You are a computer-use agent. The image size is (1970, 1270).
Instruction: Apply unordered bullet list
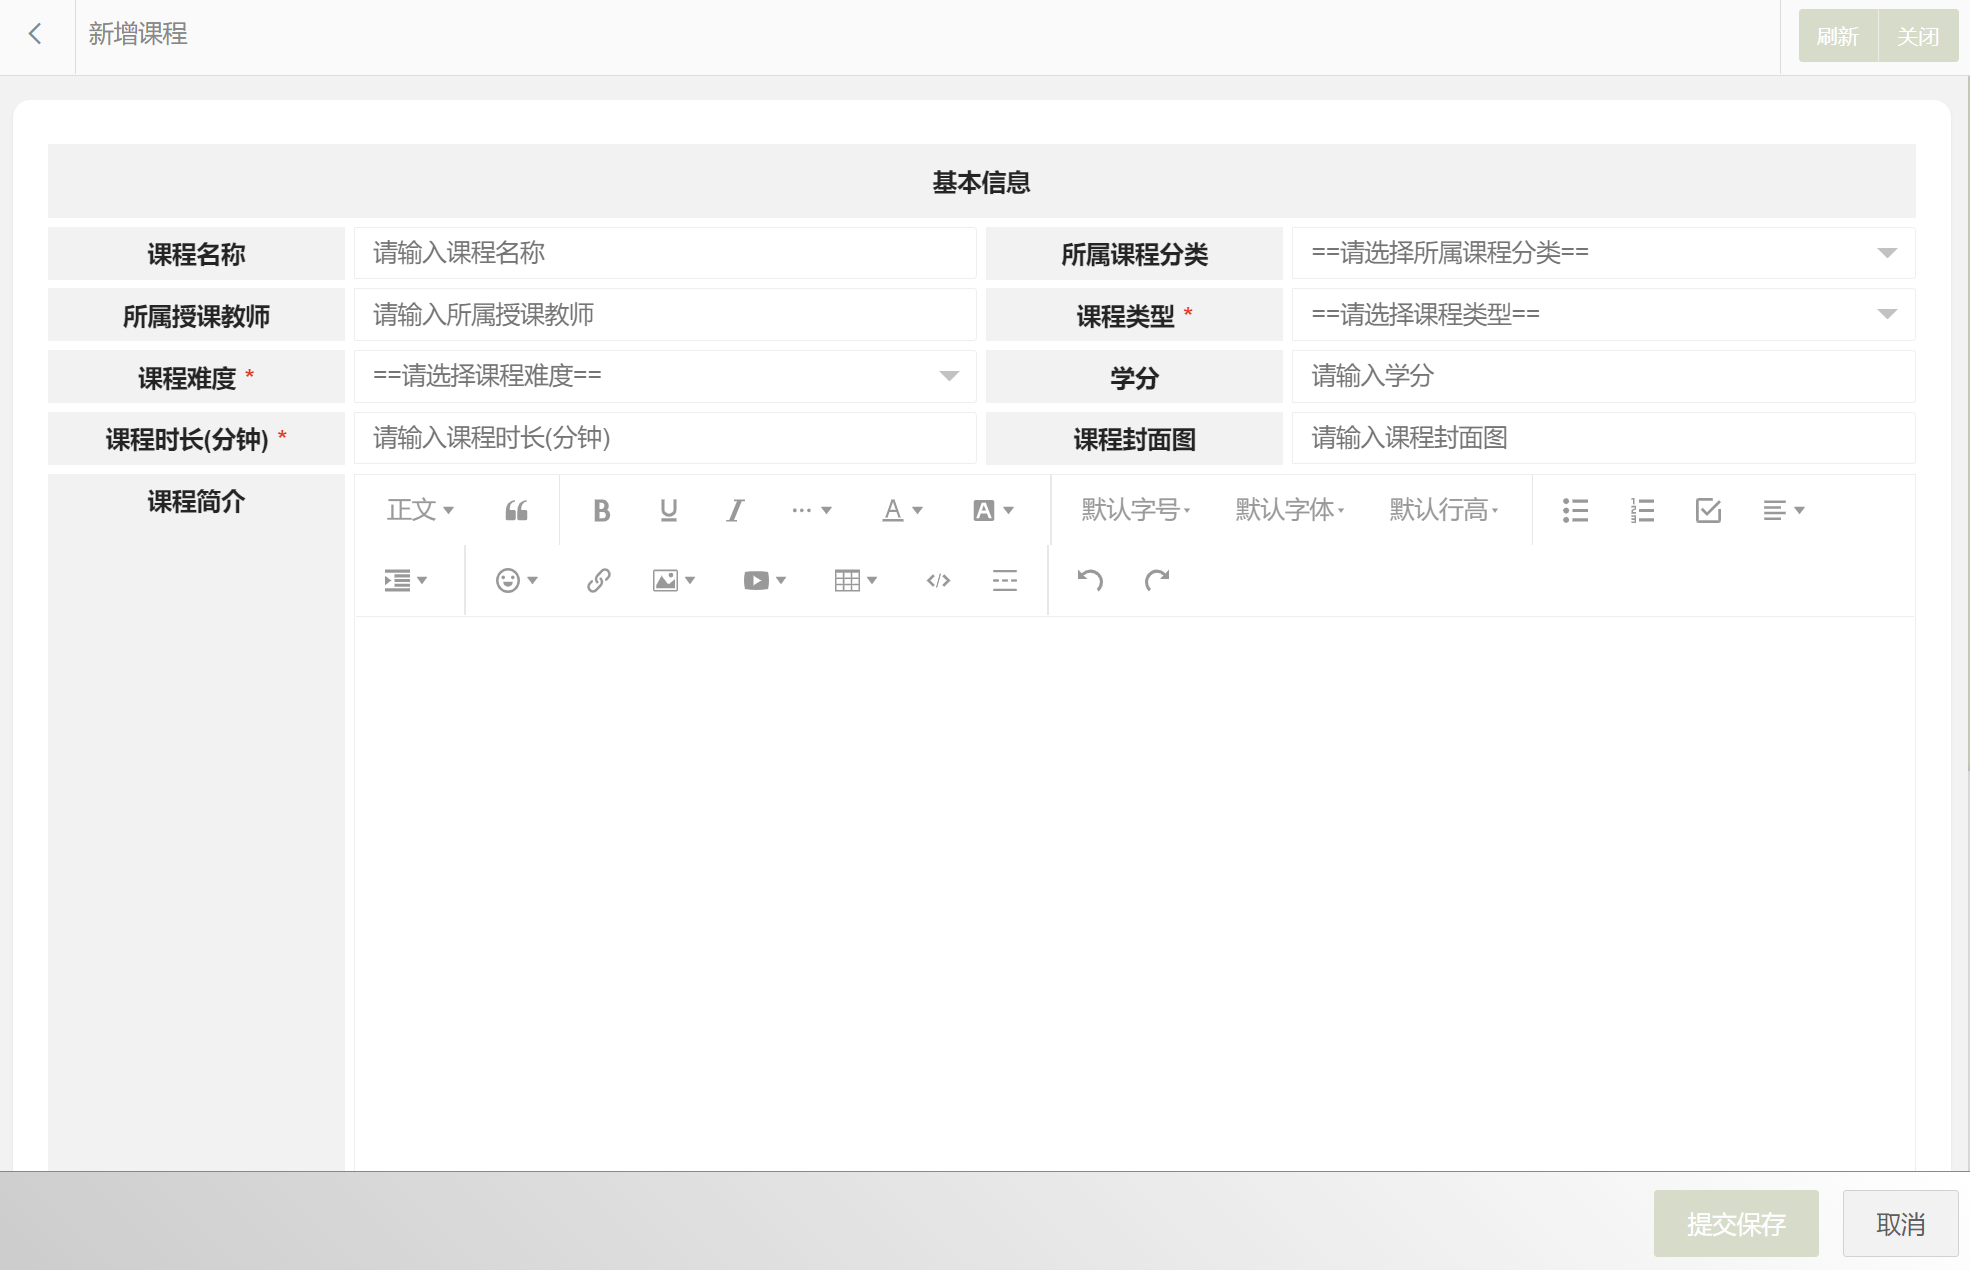[x=1575, y=511]
